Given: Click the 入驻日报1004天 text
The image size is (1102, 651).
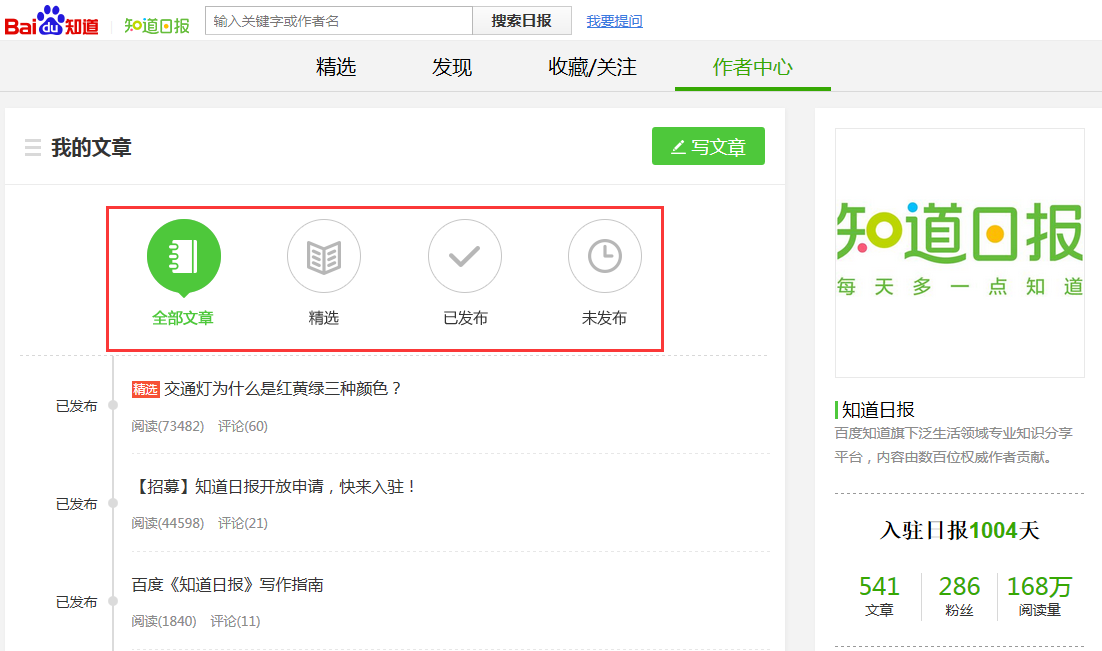Looking at the screenshot, I should coord(959,529).
